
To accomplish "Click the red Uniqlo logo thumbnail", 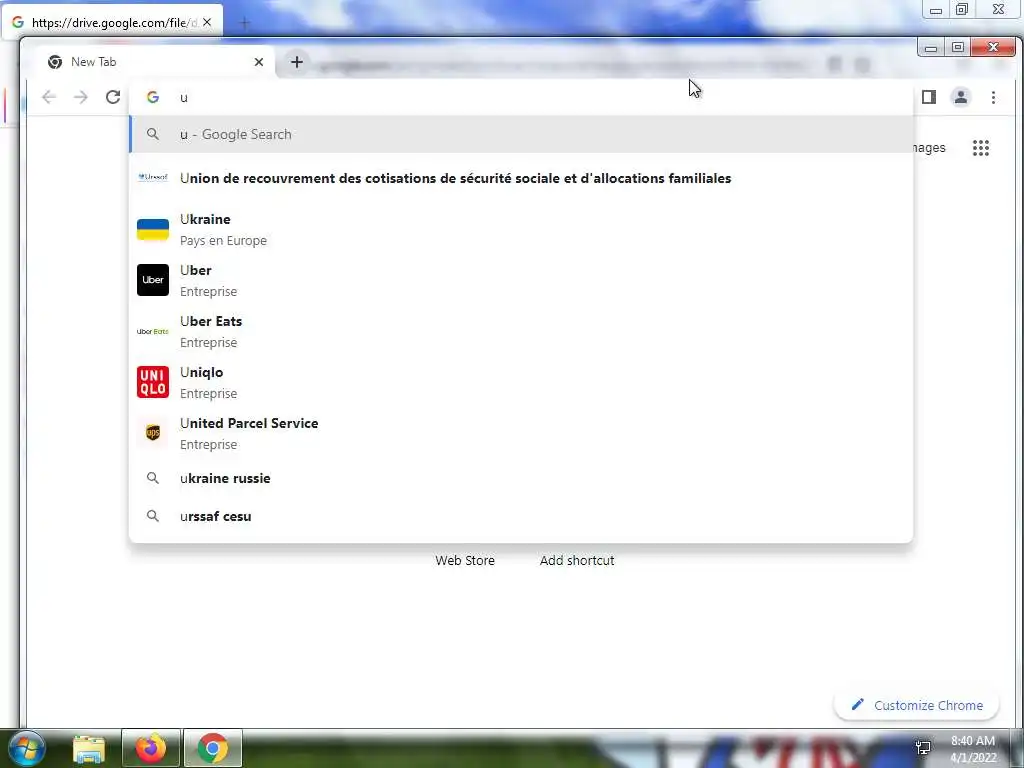I will pos(153,382).
